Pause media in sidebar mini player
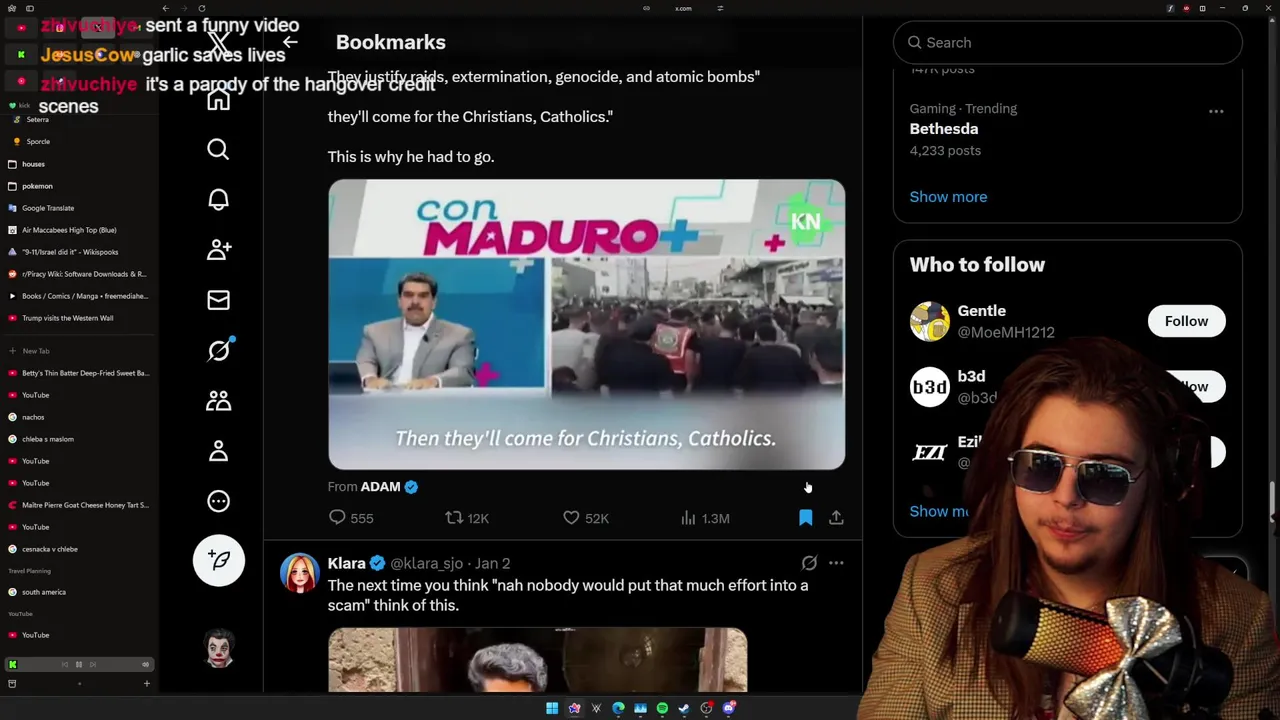Viewport: 1280px width, 720px height. pos(79,664)
